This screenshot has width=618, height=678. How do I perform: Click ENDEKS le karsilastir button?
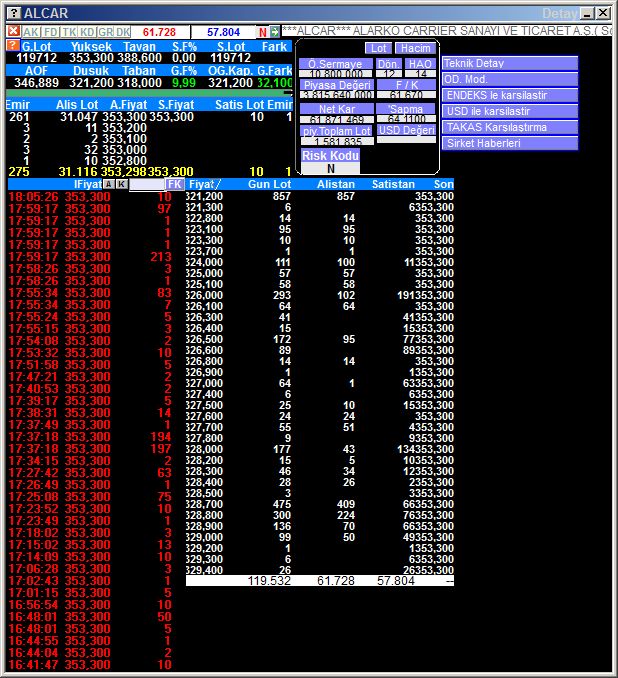(509, 95)
